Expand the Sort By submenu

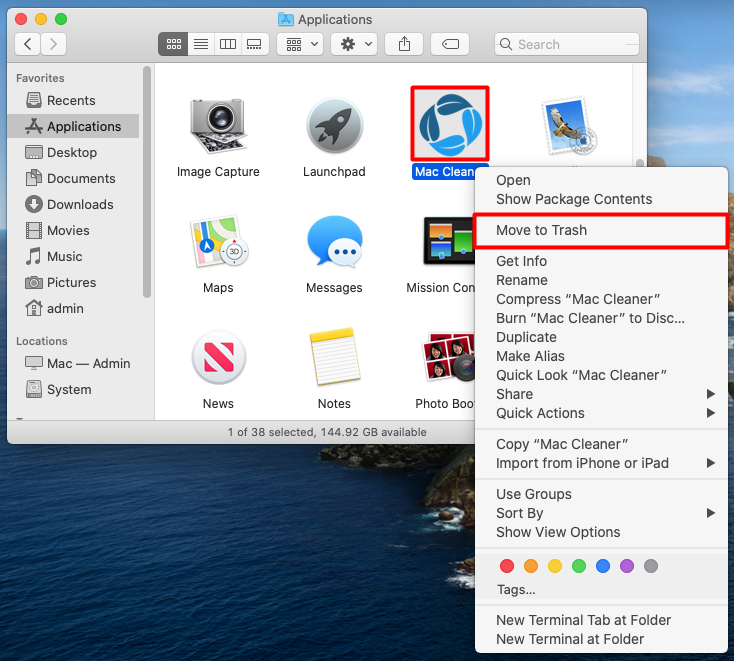(x=601, y=513)
